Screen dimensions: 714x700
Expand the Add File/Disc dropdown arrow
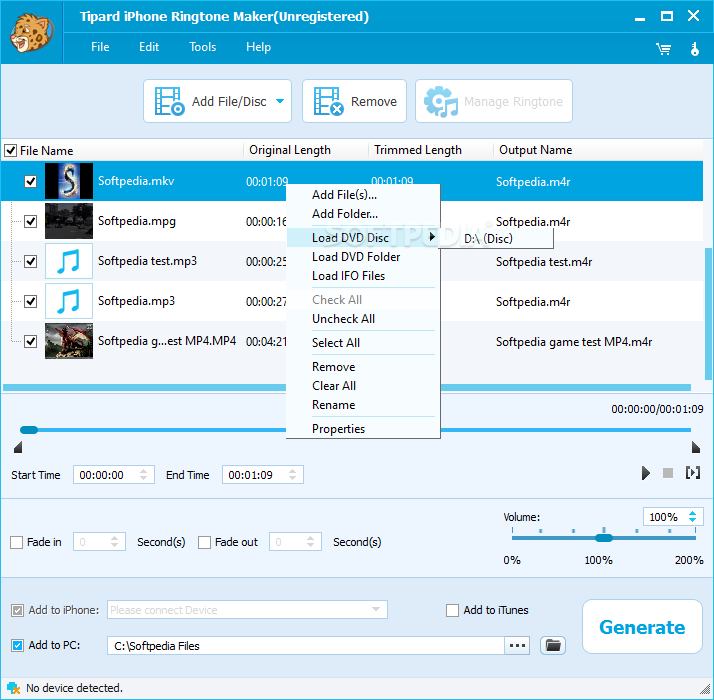pos(280,101)
